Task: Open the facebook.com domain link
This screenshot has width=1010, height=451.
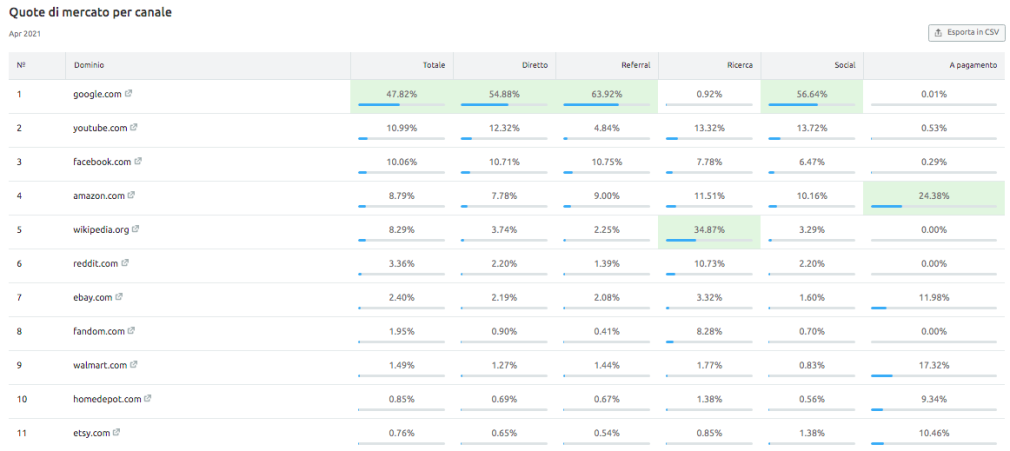Action: click(x=102, y=162)
